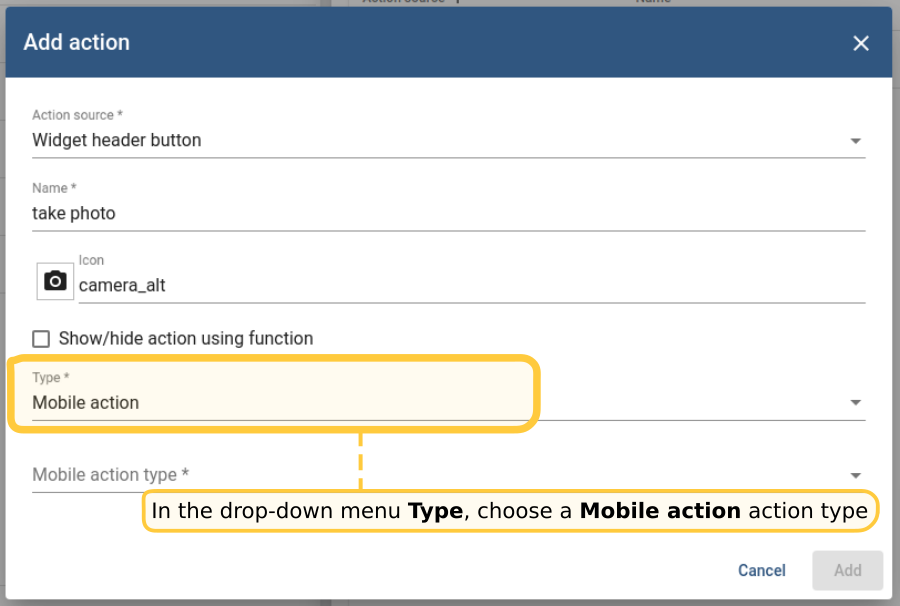Click the Name field label
Screen dimensions: 900x606
click(54, 188)
